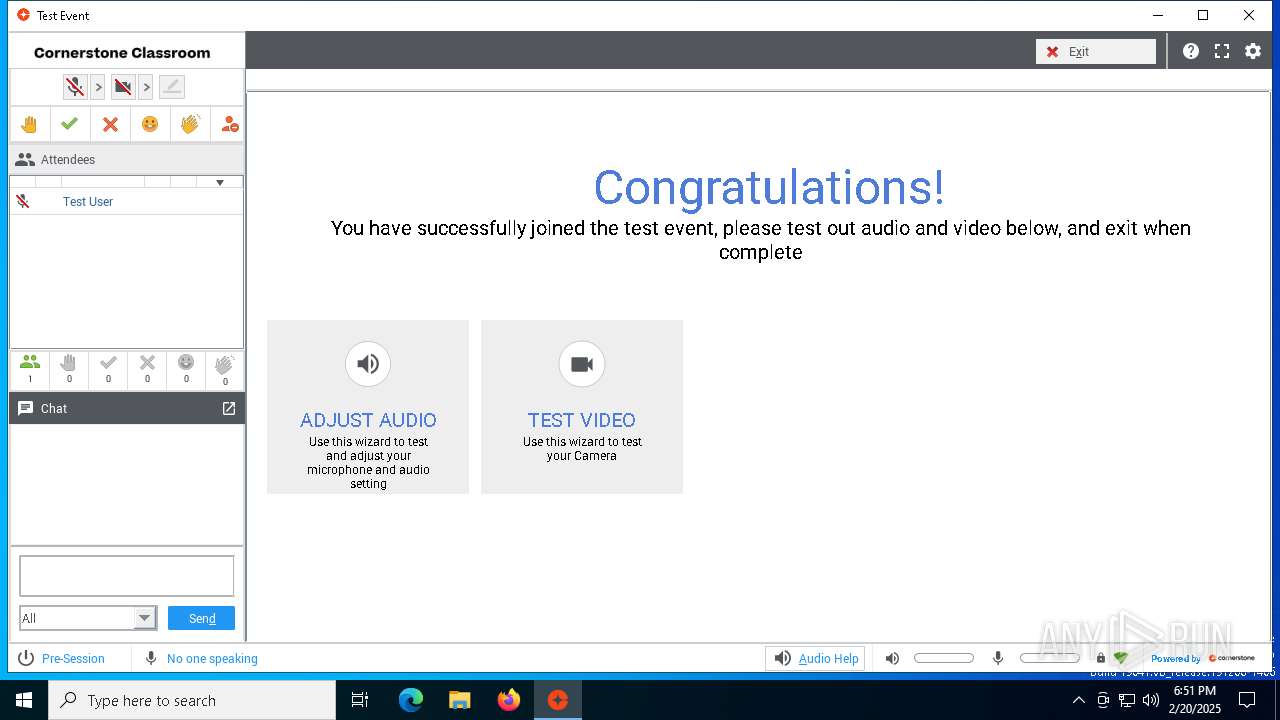Viewport: 1280px width, 720px height.
Task: Open Audio Help
Action: click(815, 658)
